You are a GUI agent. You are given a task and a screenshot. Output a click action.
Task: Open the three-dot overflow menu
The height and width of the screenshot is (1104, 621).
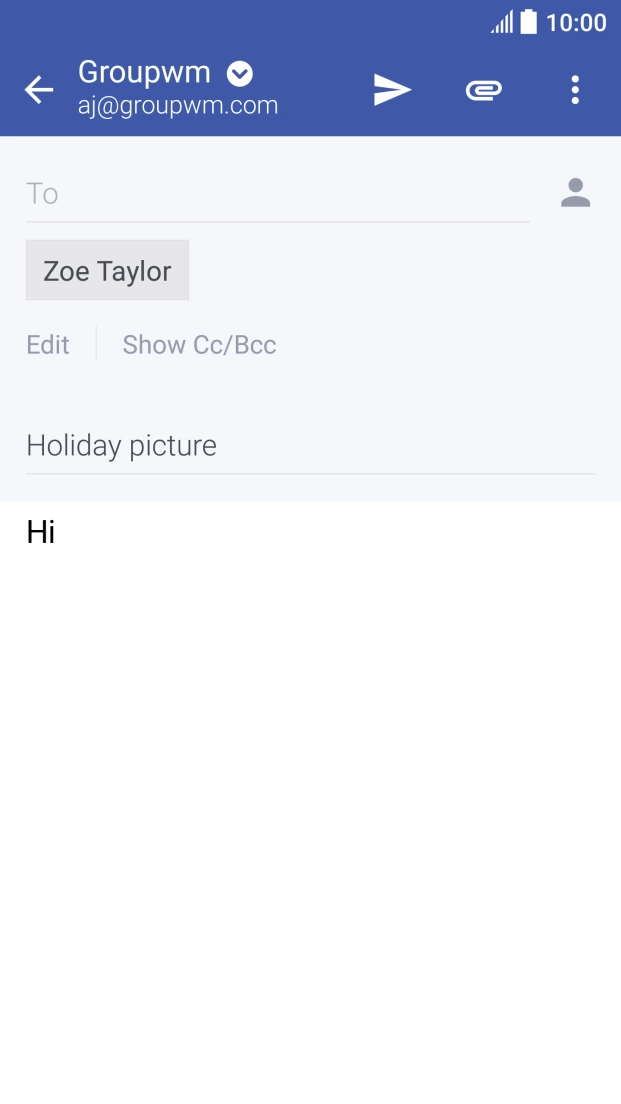tap(575, 89)
